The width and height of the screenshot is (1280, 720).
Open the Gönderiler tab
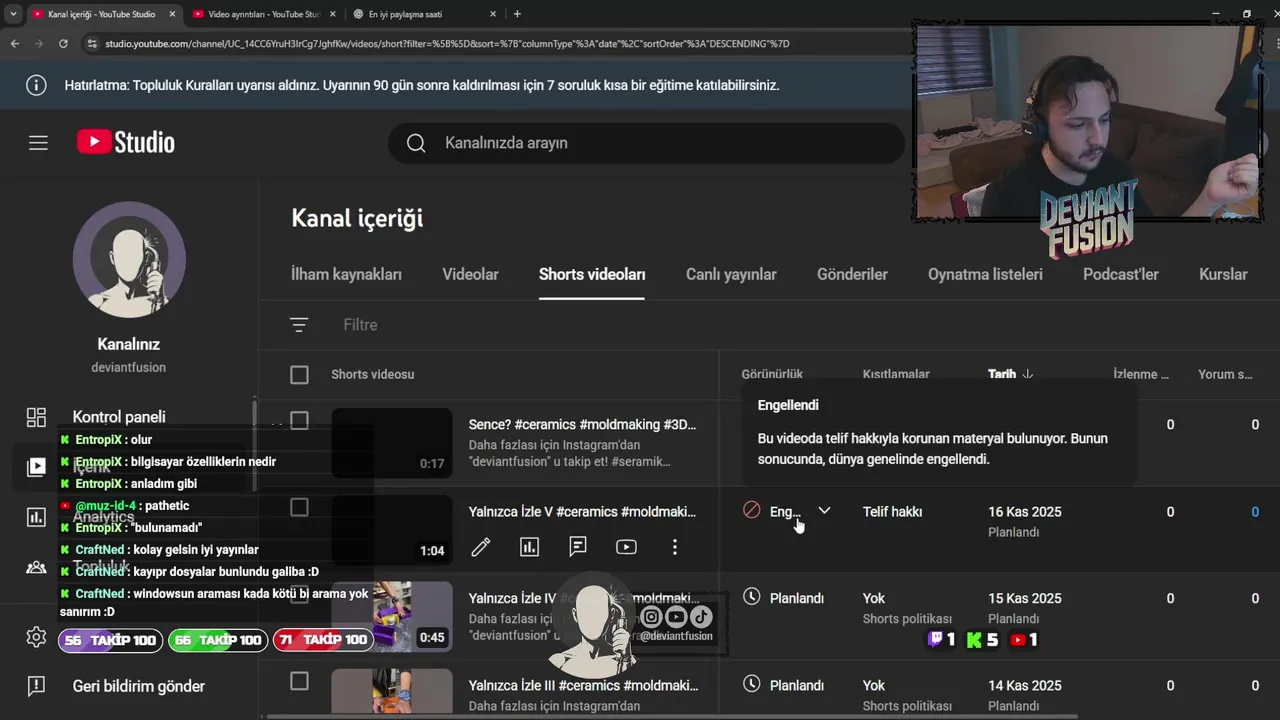tap(852, 274)
